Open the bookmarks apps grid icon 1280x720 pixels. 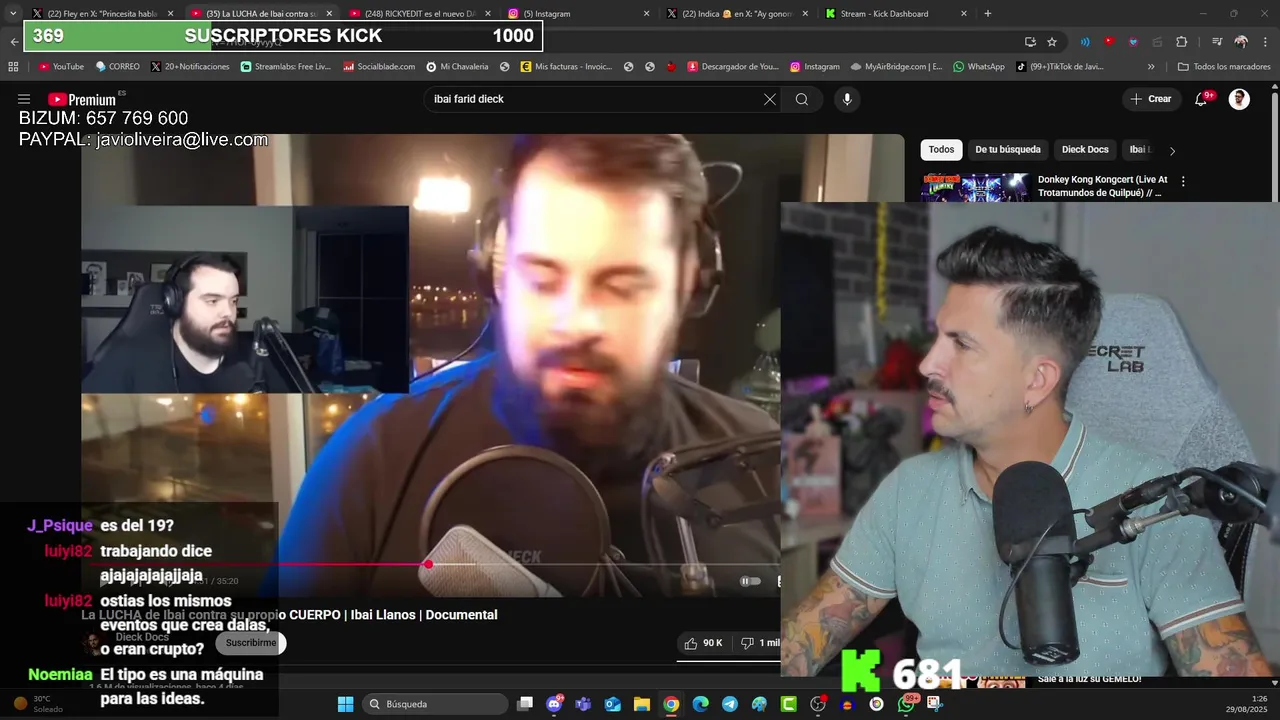tap(13, 67)
